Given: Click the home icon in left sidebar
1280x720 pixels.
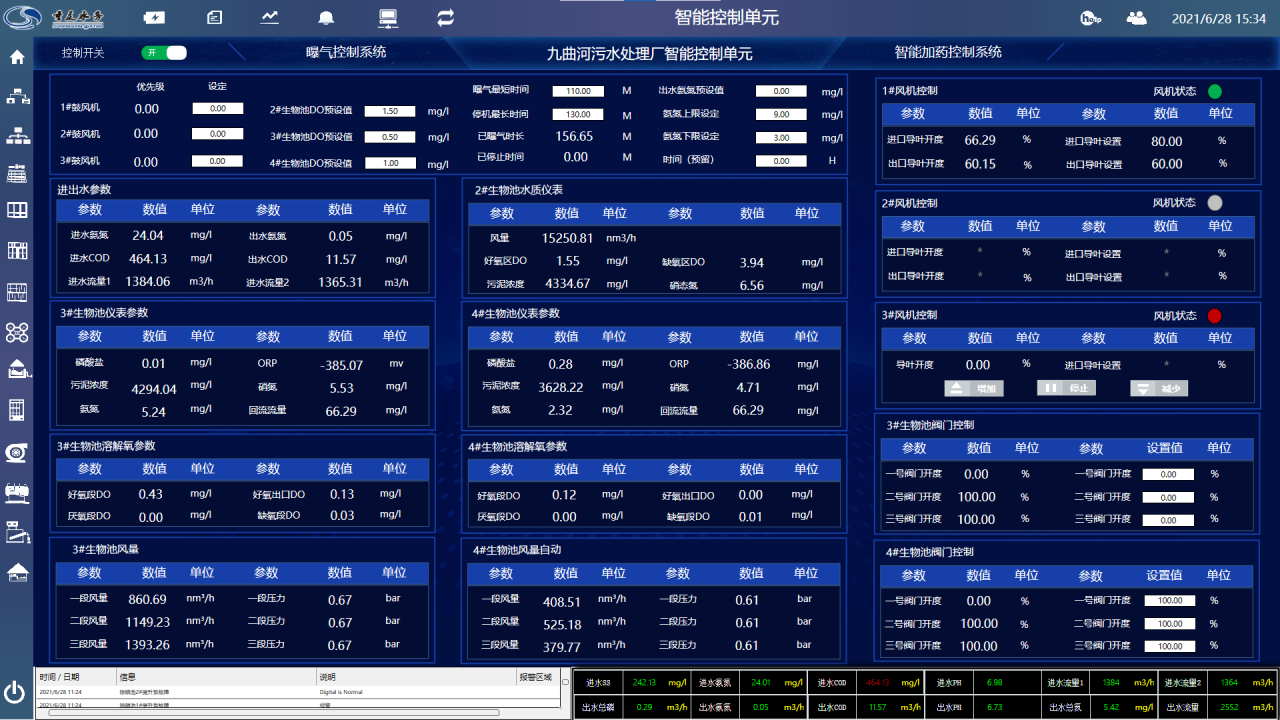Looking at the screenshot, I should 17,57.
